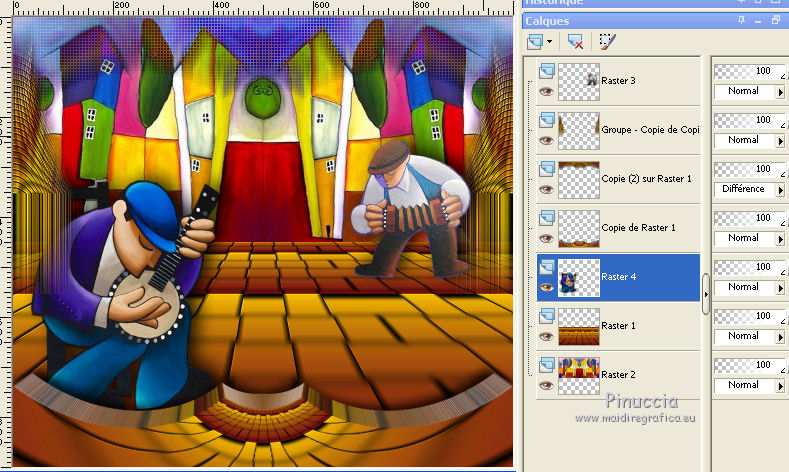Viewport: 789px width, 472px height.
Task: Open blend mode dropdown for Raster 4
Action: (x=780, y=288)
